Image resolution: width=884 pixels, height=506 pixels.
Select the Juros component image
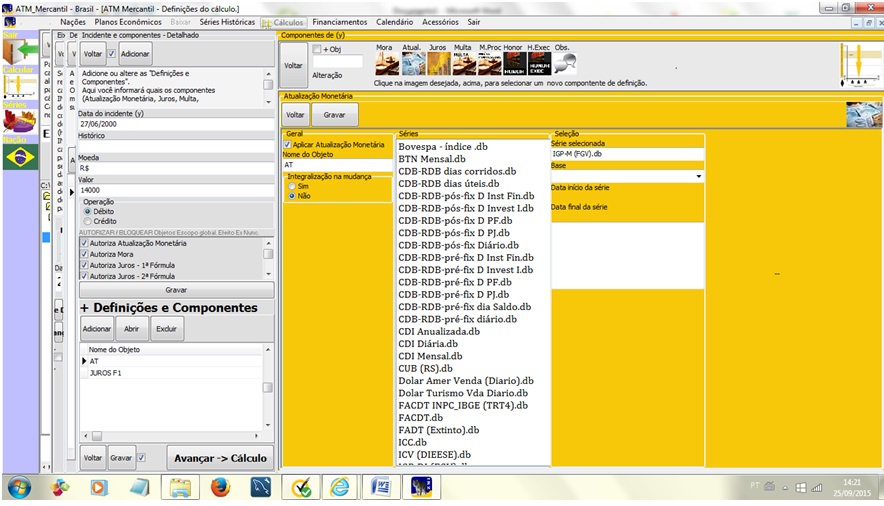pos(438,65)
